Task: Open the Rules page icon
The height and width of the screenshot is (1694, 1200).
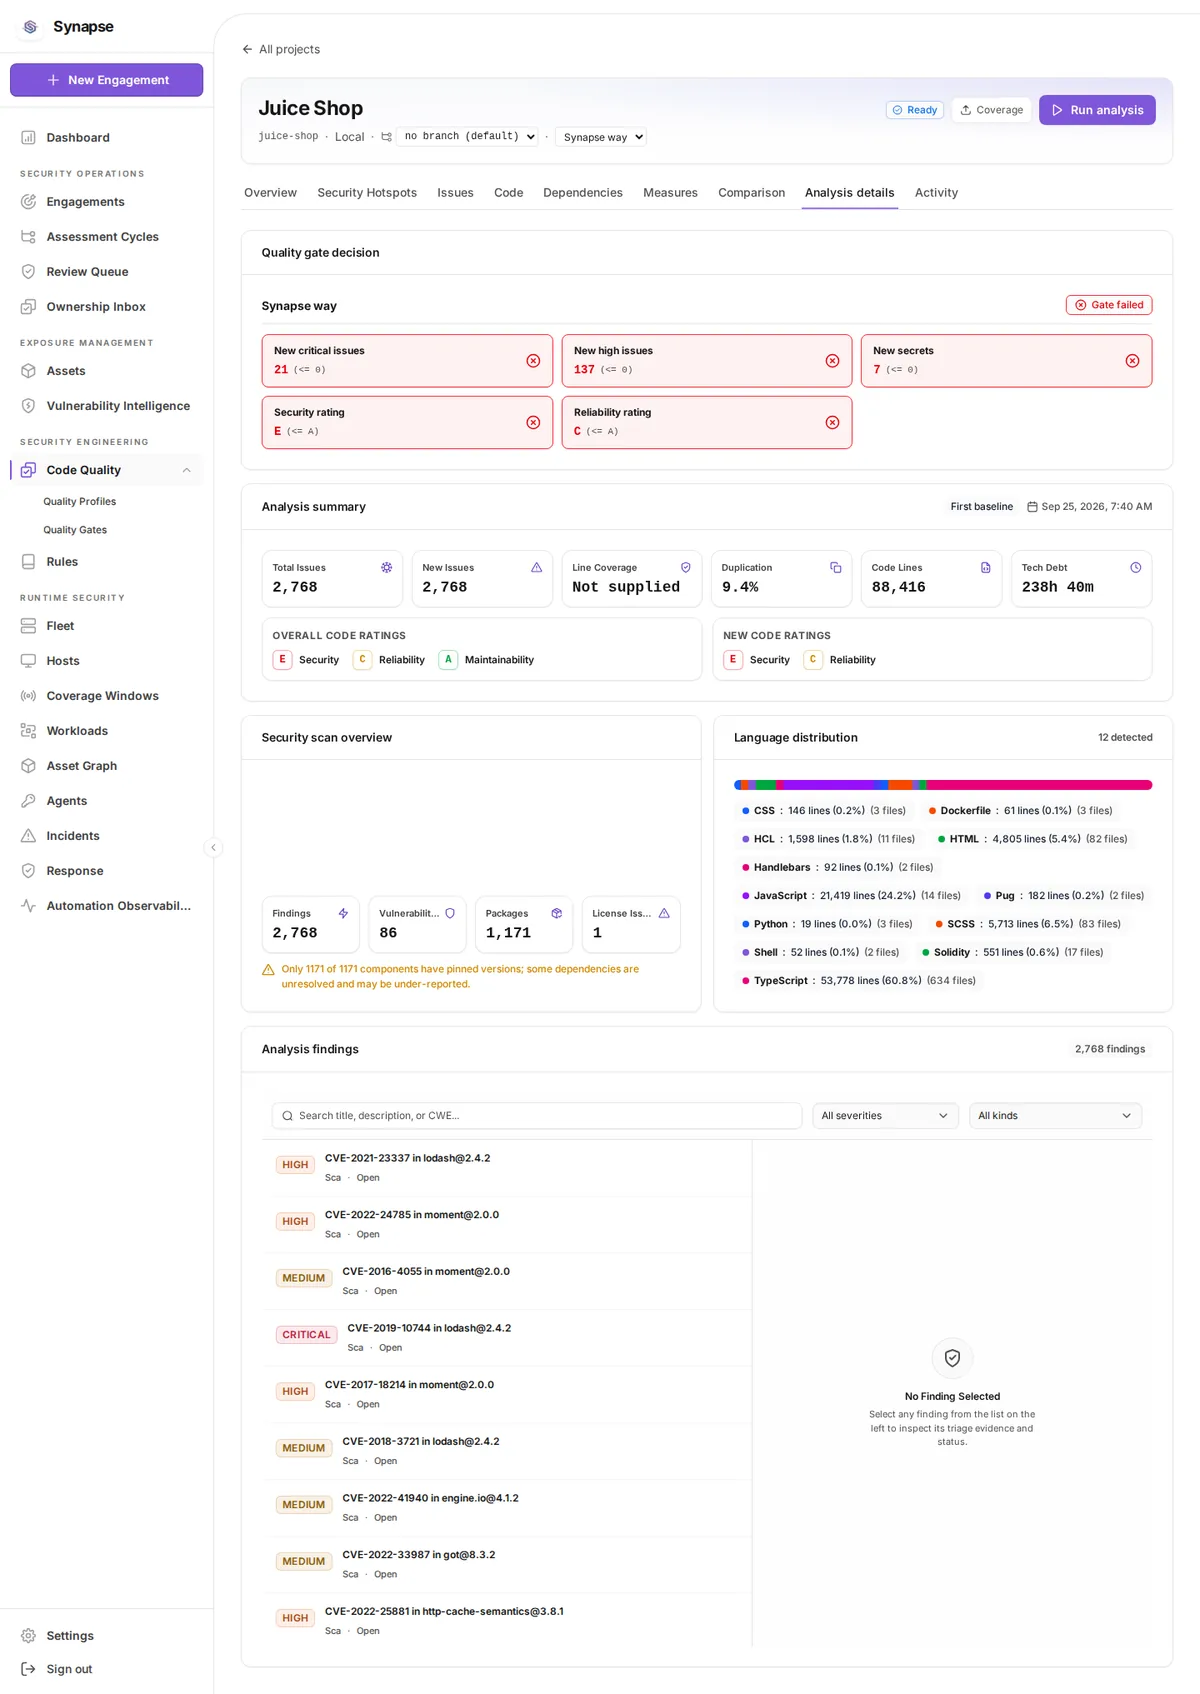Action: click(x=28, y=562)
